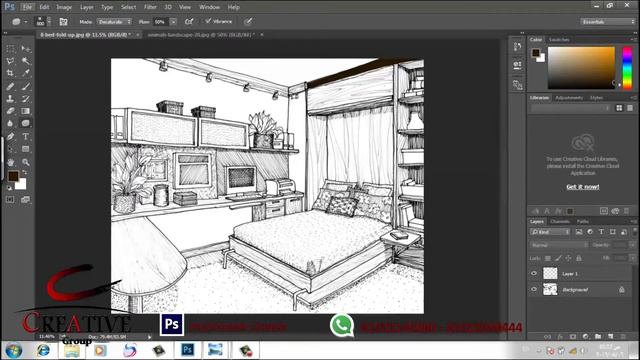640x360 pixels.
Task: Switch to the Adjustments tab
Action: coord(569,98)
